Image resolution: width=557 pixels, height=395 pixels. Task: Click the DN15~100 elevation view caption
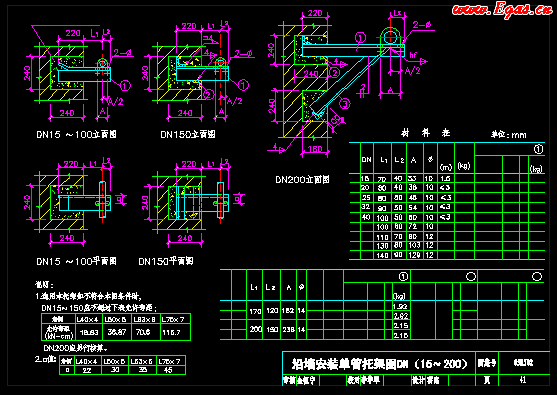(x=76, y=135)
